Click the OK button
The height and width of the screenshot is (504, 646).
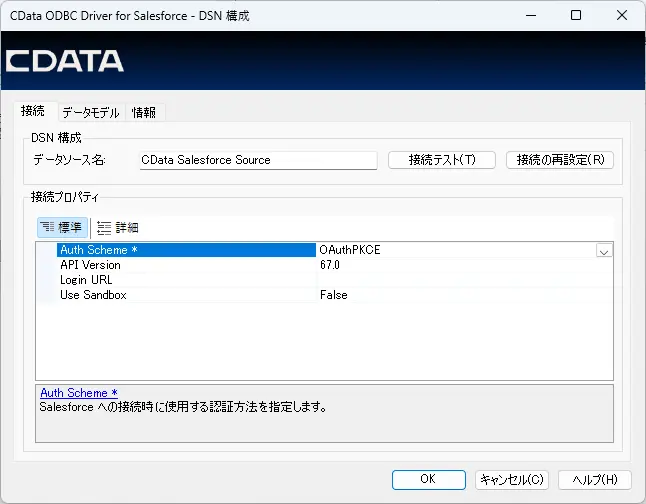click(x=428, y=480)
